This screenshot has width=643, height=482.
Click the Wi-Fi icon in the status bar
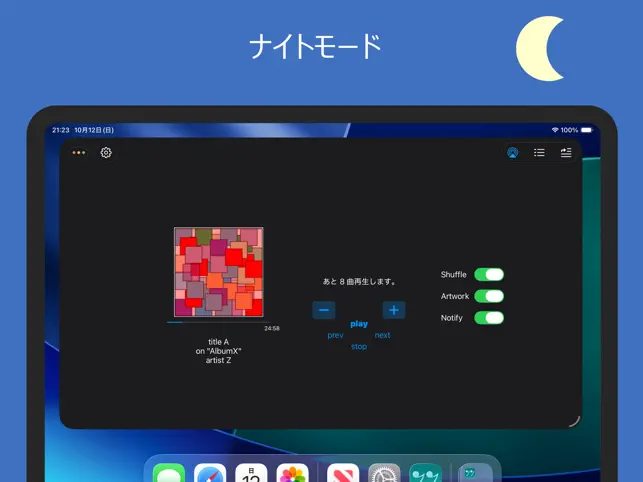coord(555,130)
